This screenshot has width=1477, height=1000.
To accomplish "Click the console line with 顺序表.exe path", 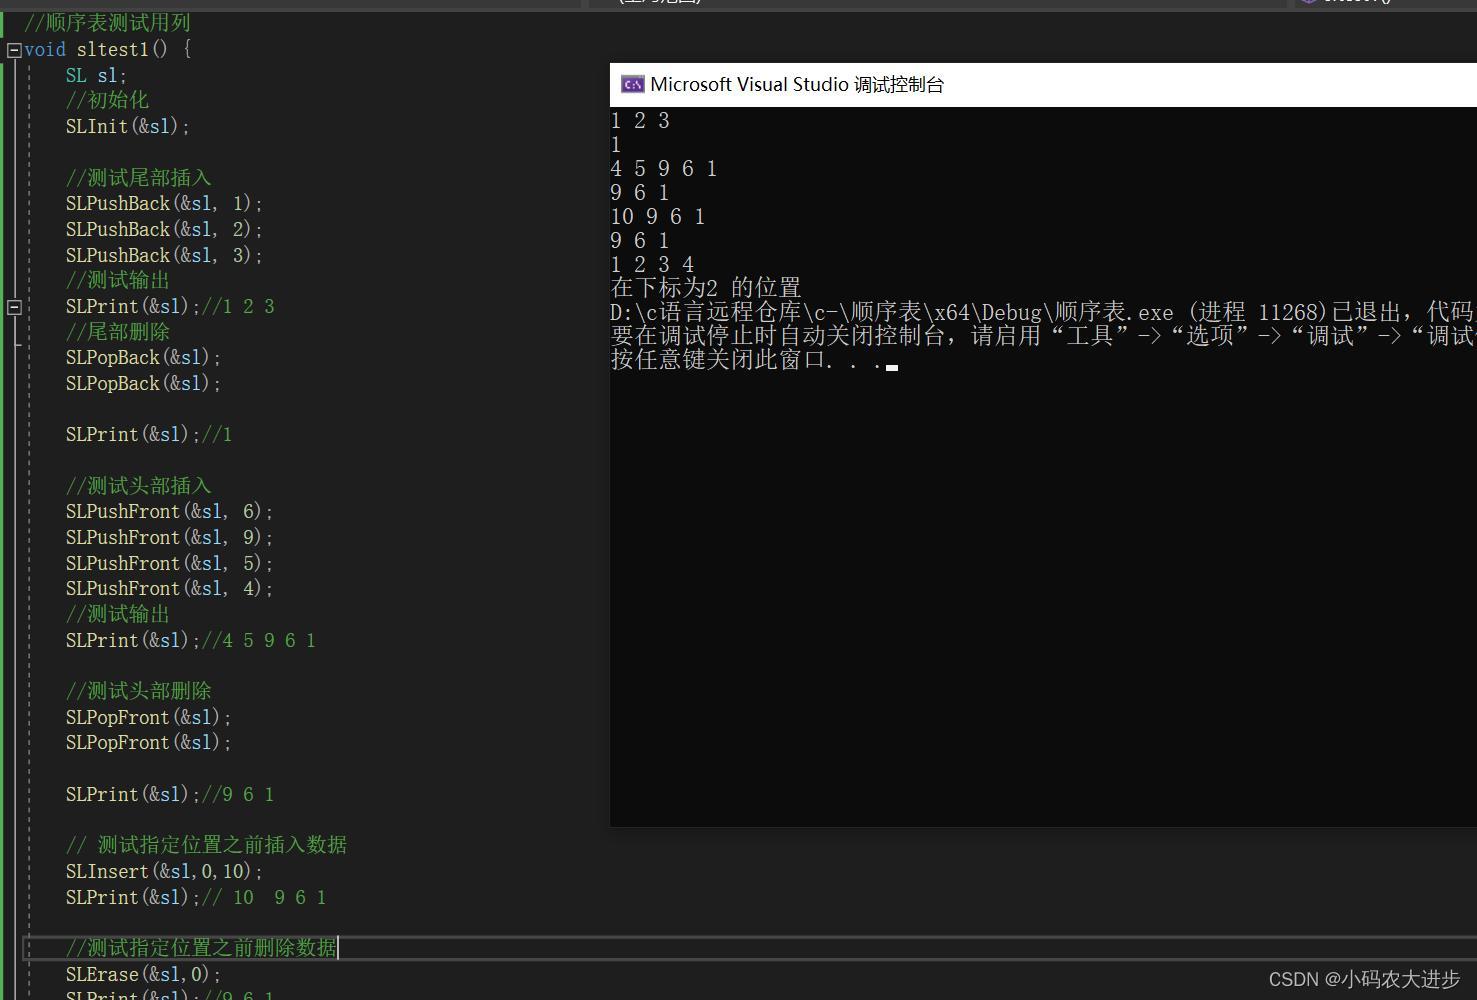I will pos(1043,312).
